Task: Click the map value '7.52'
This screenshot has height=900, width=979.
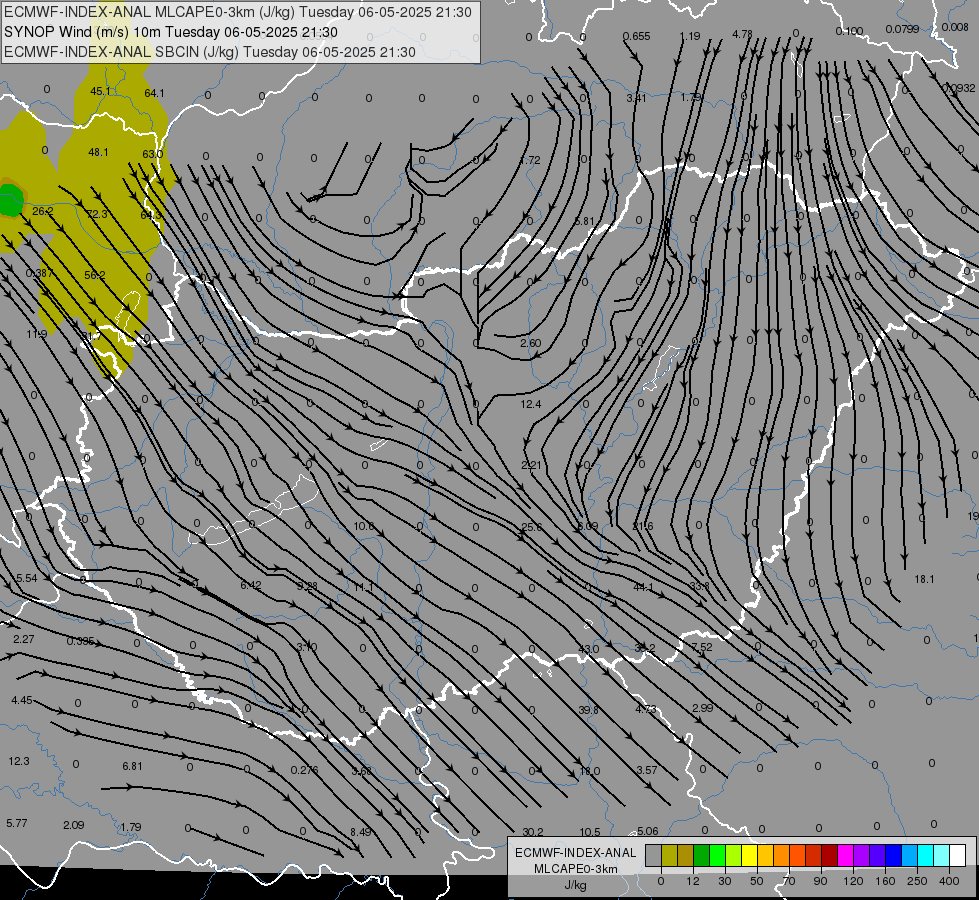Action: (702, 647)
